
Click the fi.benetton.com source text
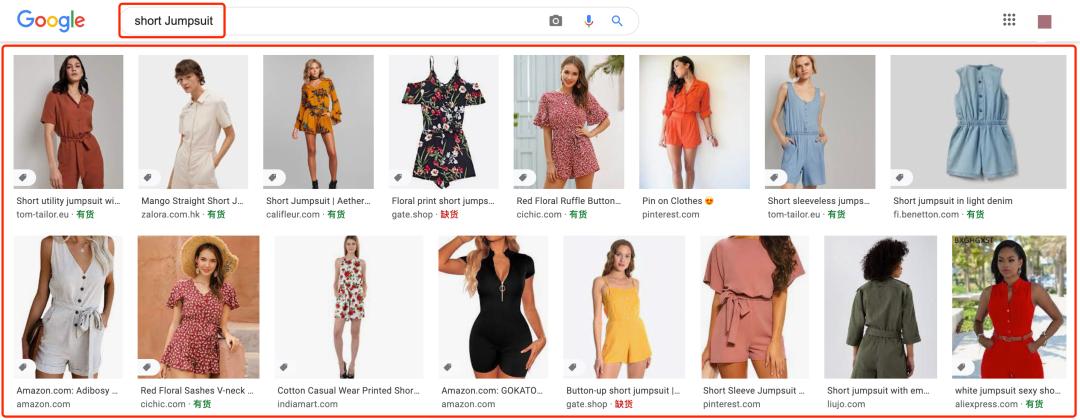click(x=926, y=214)
